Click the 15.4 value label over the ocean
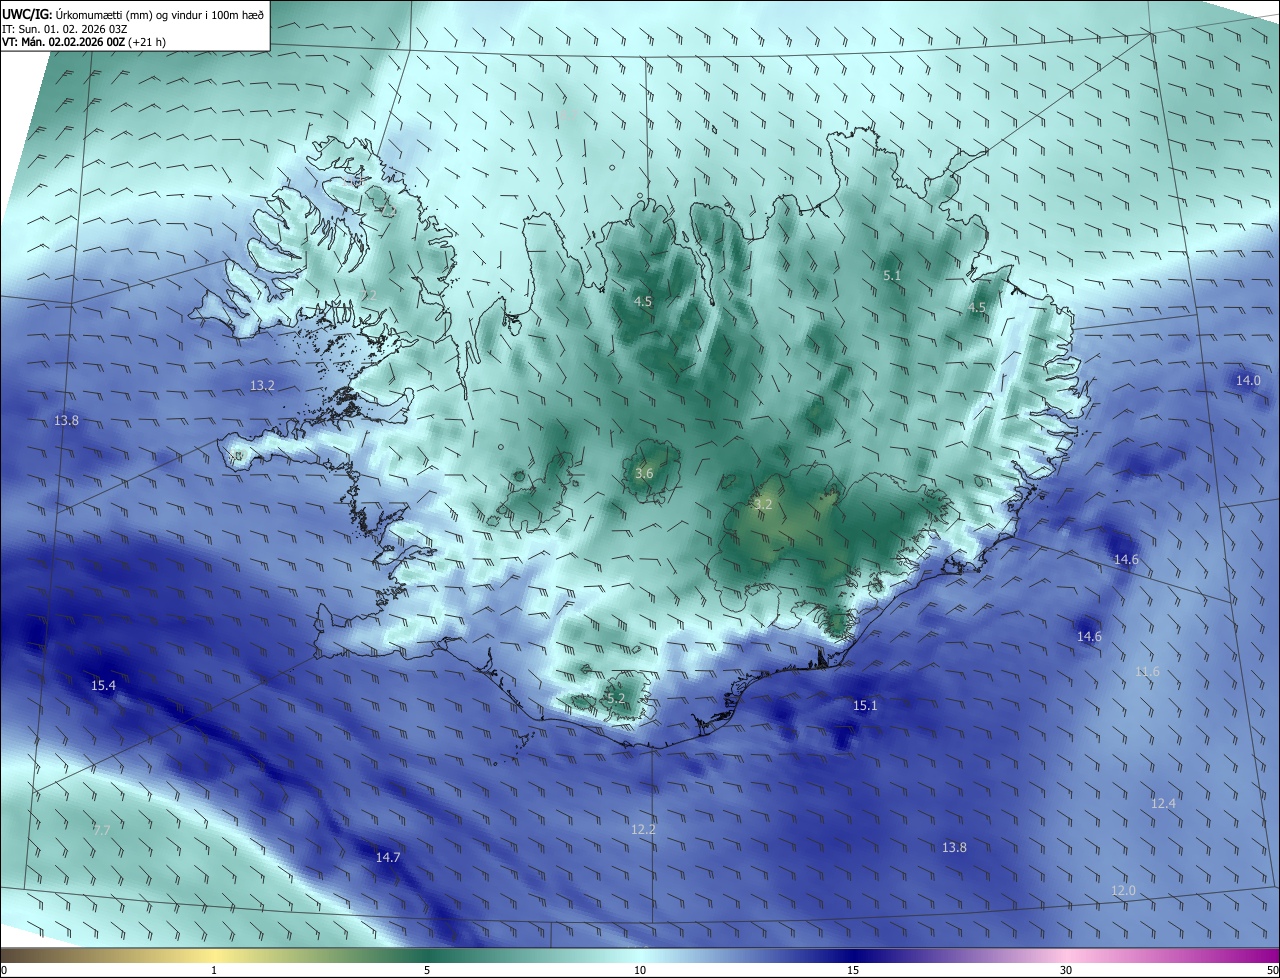This screenshot has width=1280, height=978. (x=103, y=685)
